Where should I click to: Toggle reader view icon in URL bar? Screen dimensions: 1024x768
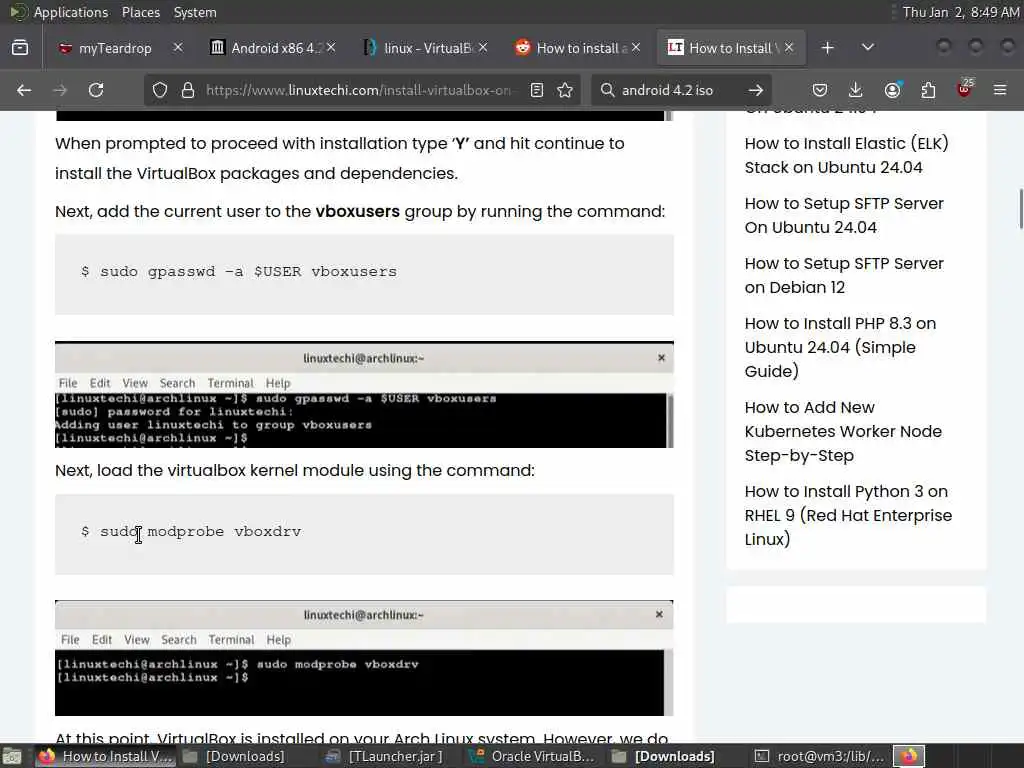(x=537, y=90)
